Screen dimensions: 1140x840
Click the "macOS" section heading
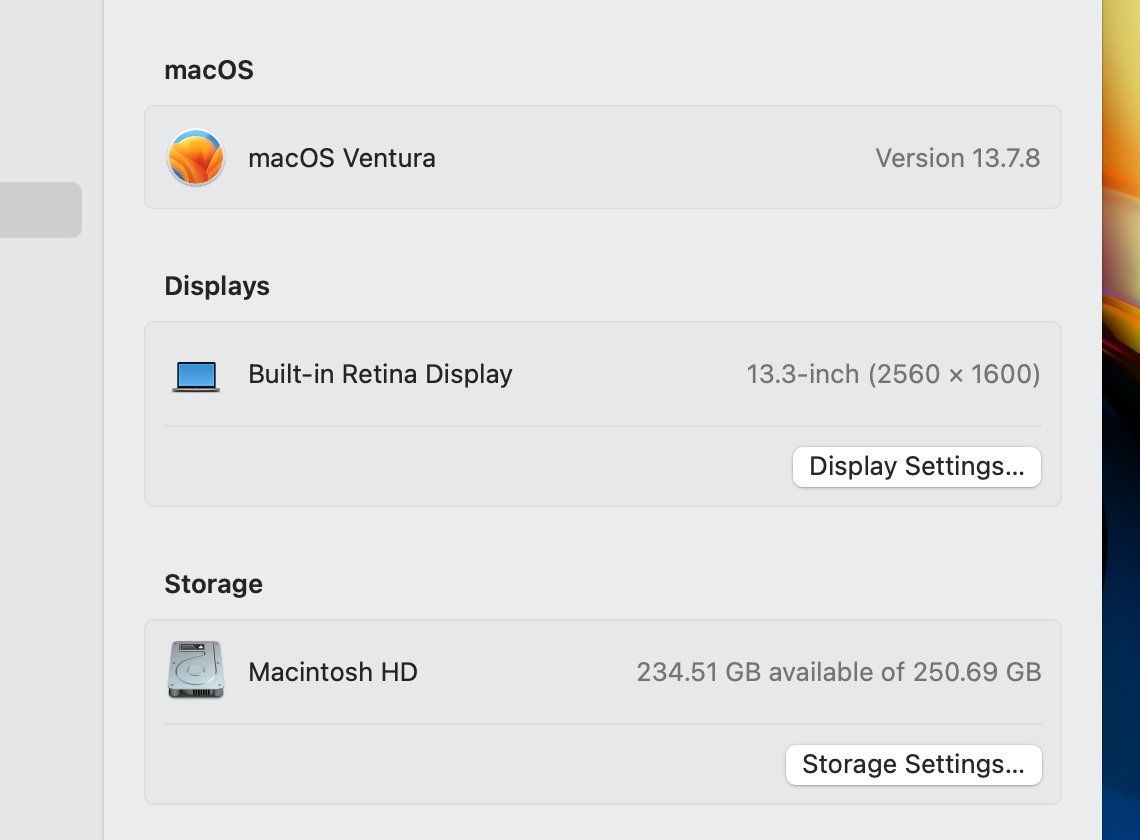[x=209, y=70]
